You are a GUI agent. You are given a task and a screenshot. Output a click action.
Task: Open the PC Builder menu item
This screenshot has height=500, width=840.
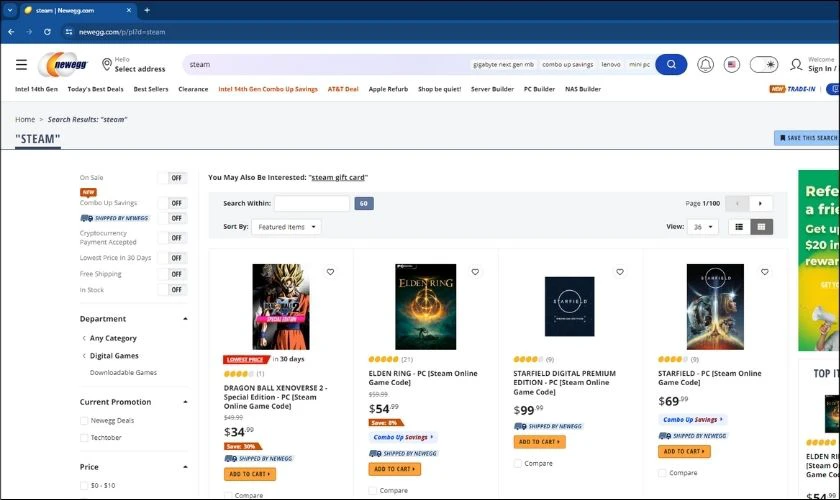point(539,89)
